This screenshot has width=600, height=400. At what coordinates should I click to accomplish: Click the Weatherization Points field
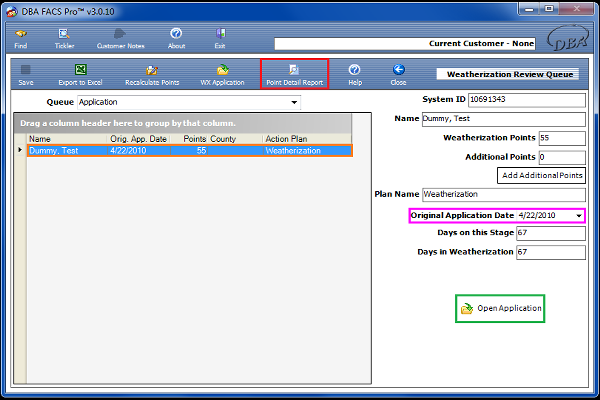562,138
